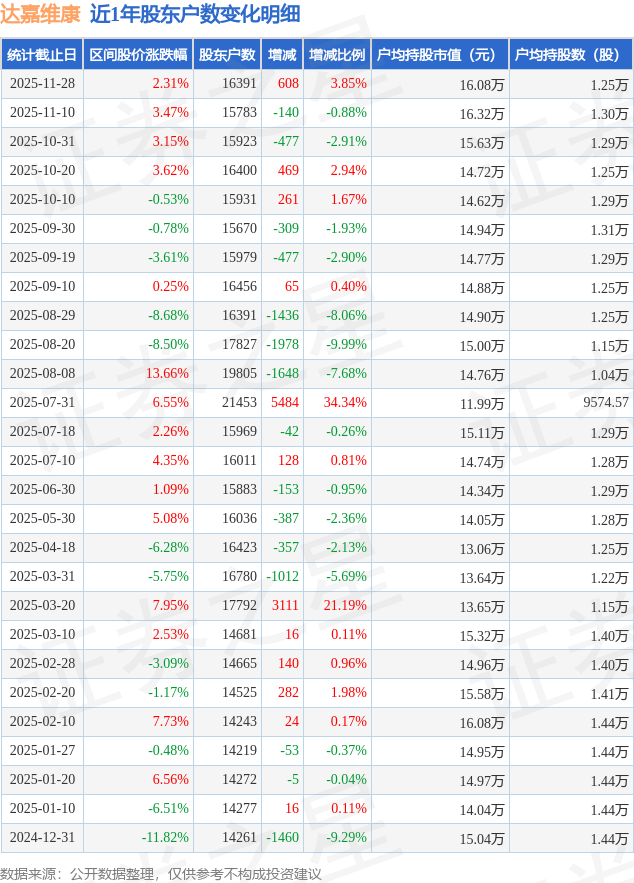This screenshot has height=883, width=634.
Task: Click the 增减比例 column header
Action: pos(337,55)
